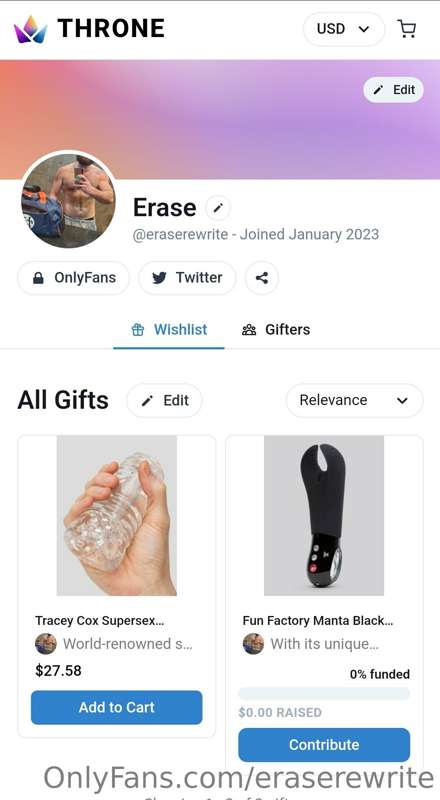Contribute to the Fun Factory Manta
440x800 pixels.
(x=324, y=745)
